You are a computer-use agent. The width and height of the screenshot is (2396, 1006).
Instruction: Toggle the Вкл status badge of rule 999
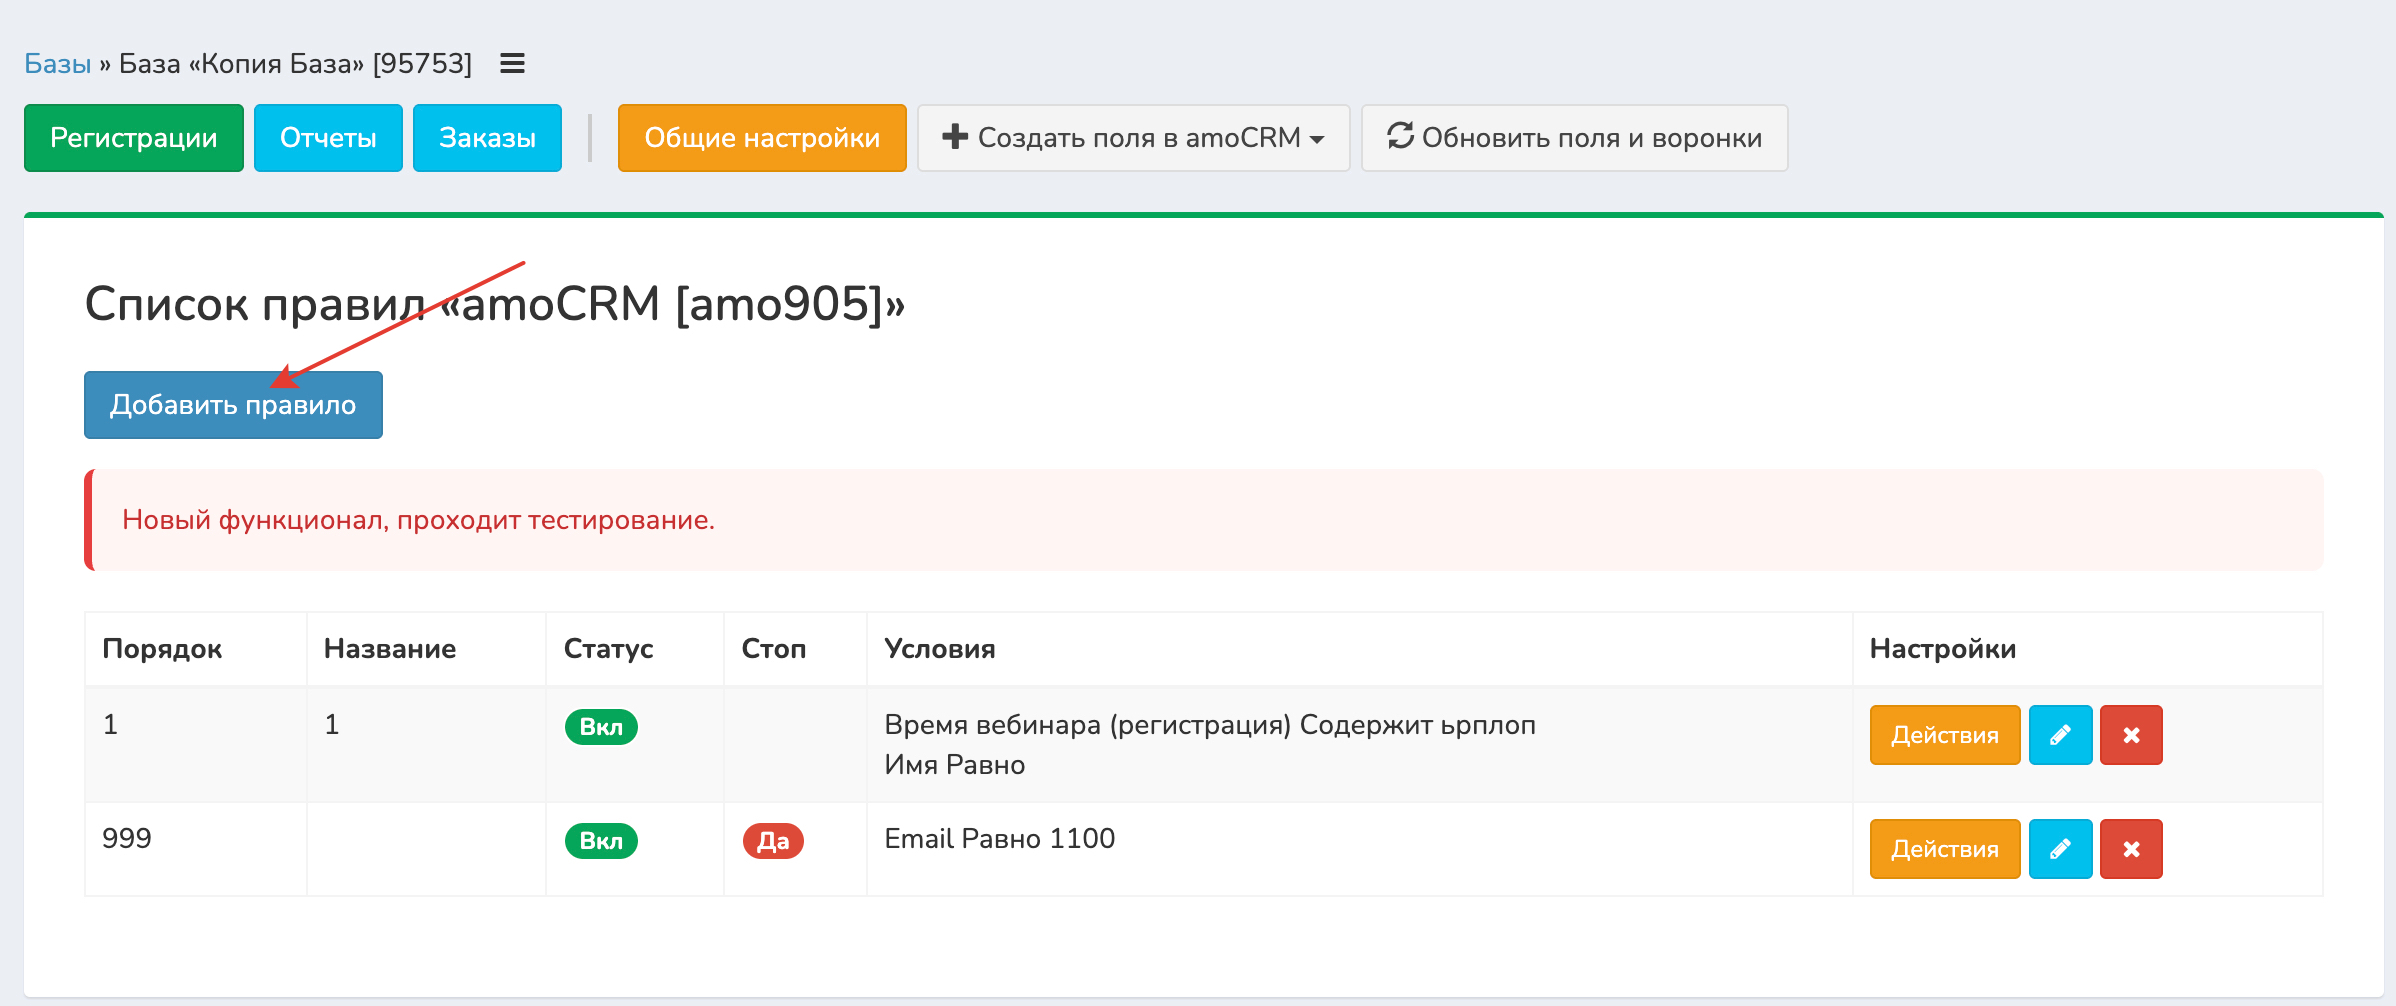tap(601, 841)
